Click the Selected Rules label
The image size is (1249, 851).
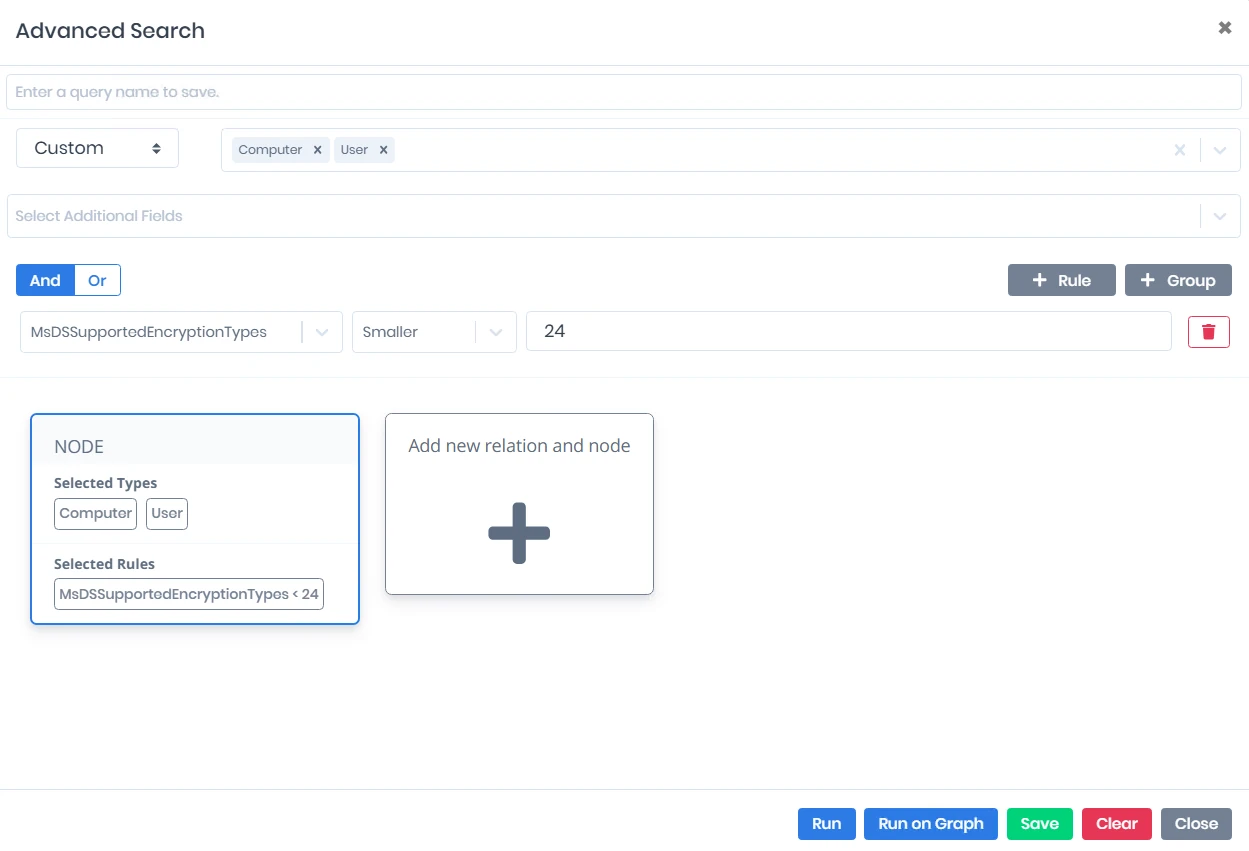pyautogui.click(x=104, y=564)
